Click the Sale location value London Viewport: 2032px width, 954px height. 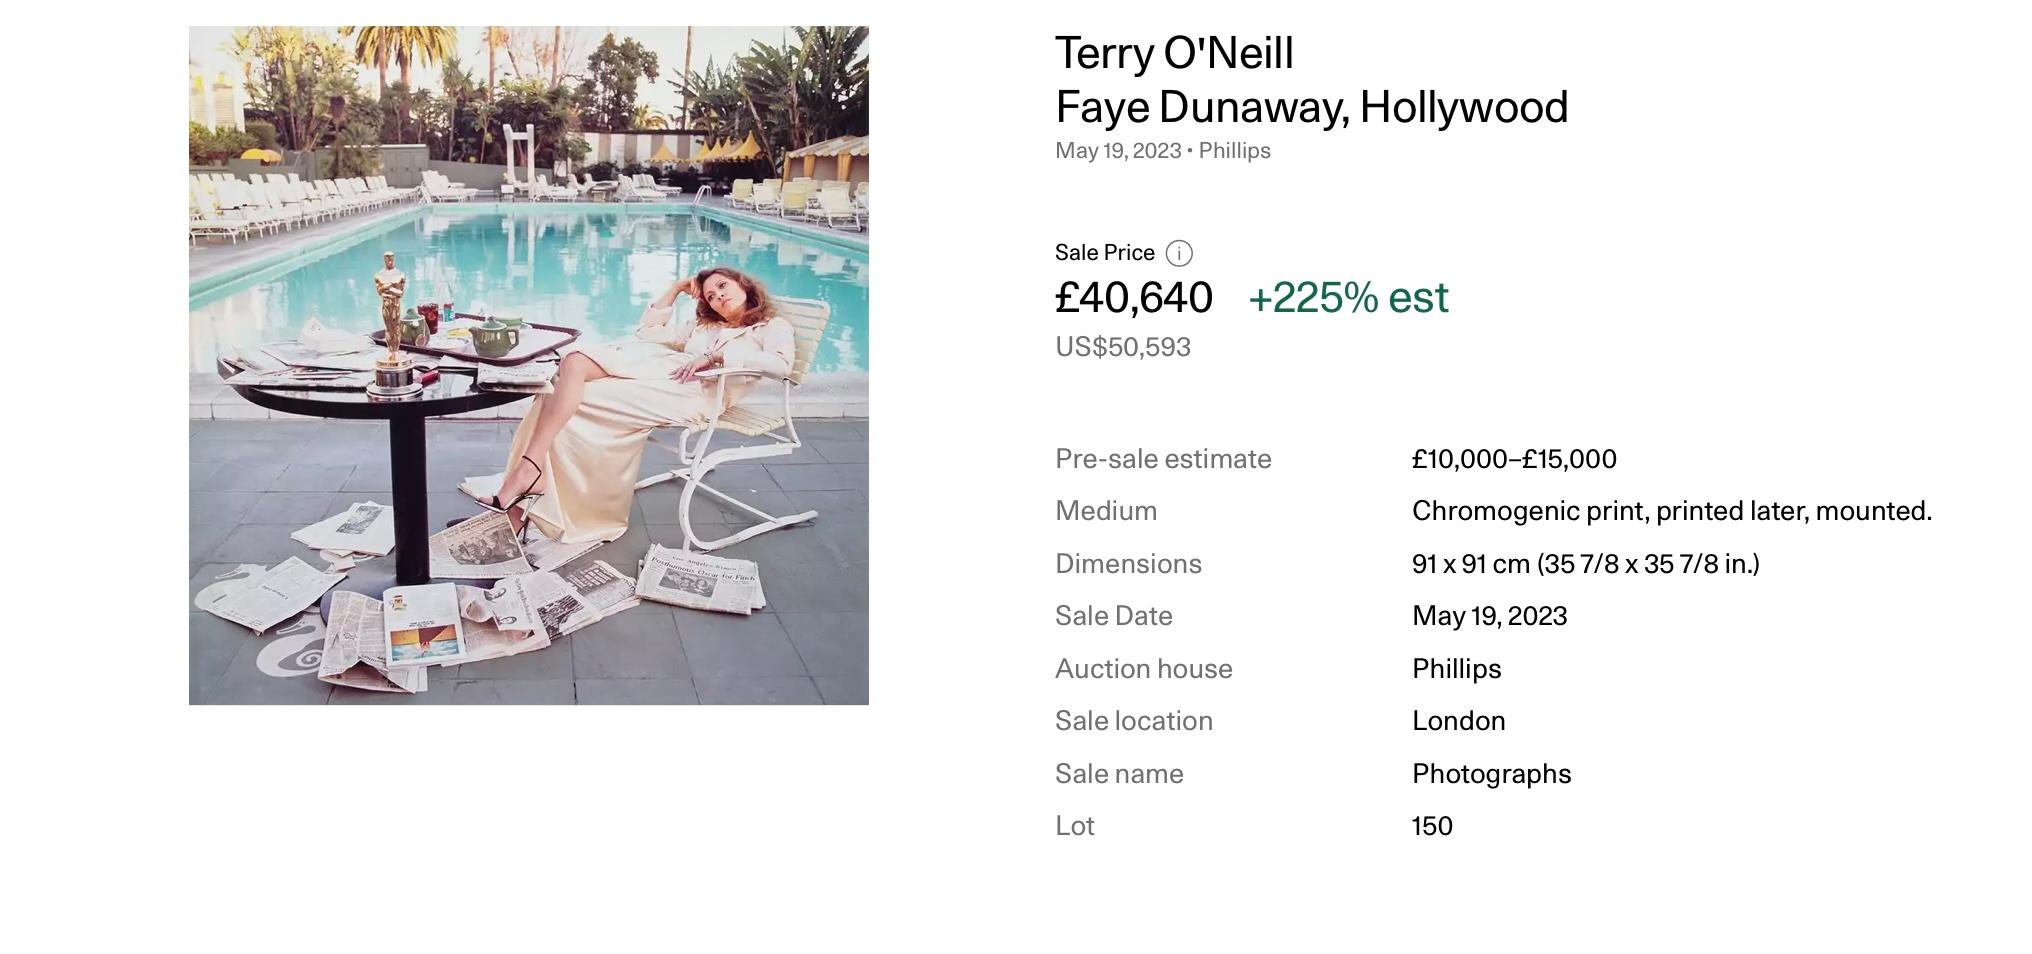click(x=1458, y=721)
